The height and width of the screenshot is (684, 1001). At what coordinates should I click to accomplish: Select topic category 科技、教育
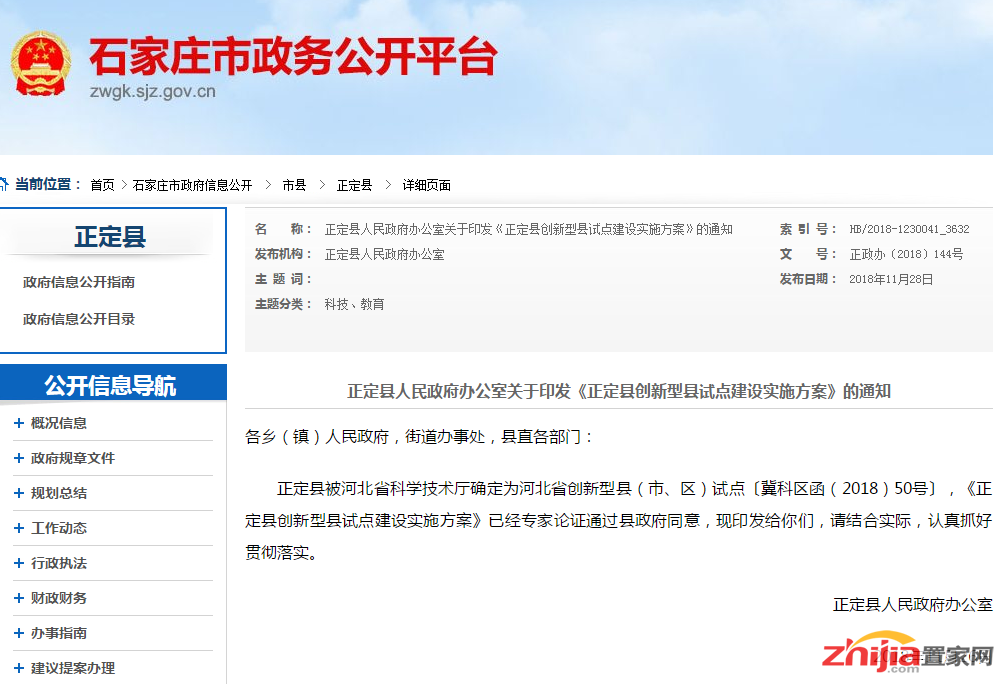(354, 304)
